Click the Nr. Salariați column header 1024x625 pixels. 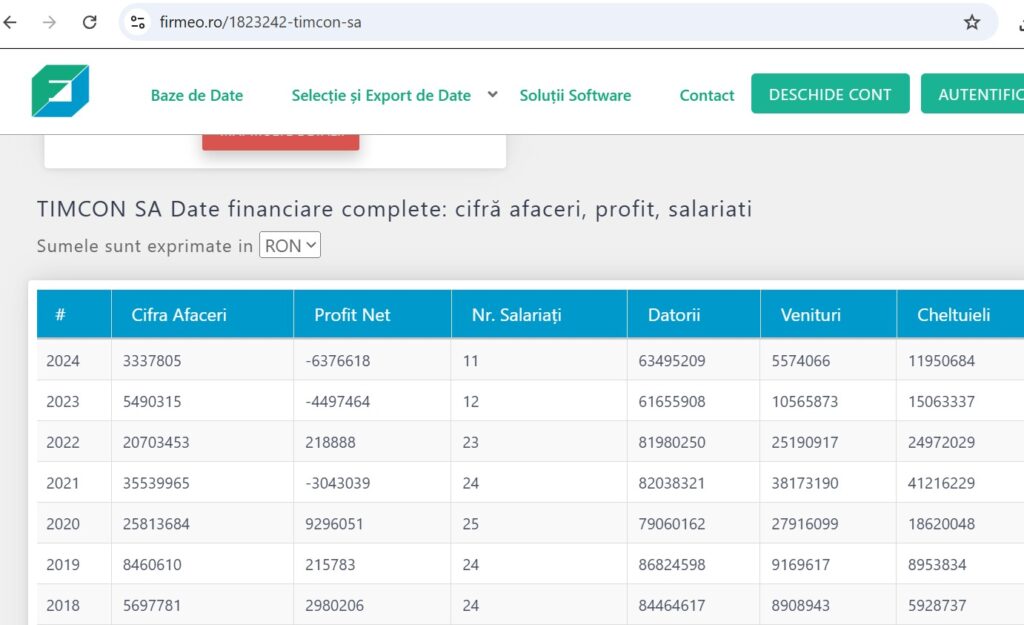516,315
